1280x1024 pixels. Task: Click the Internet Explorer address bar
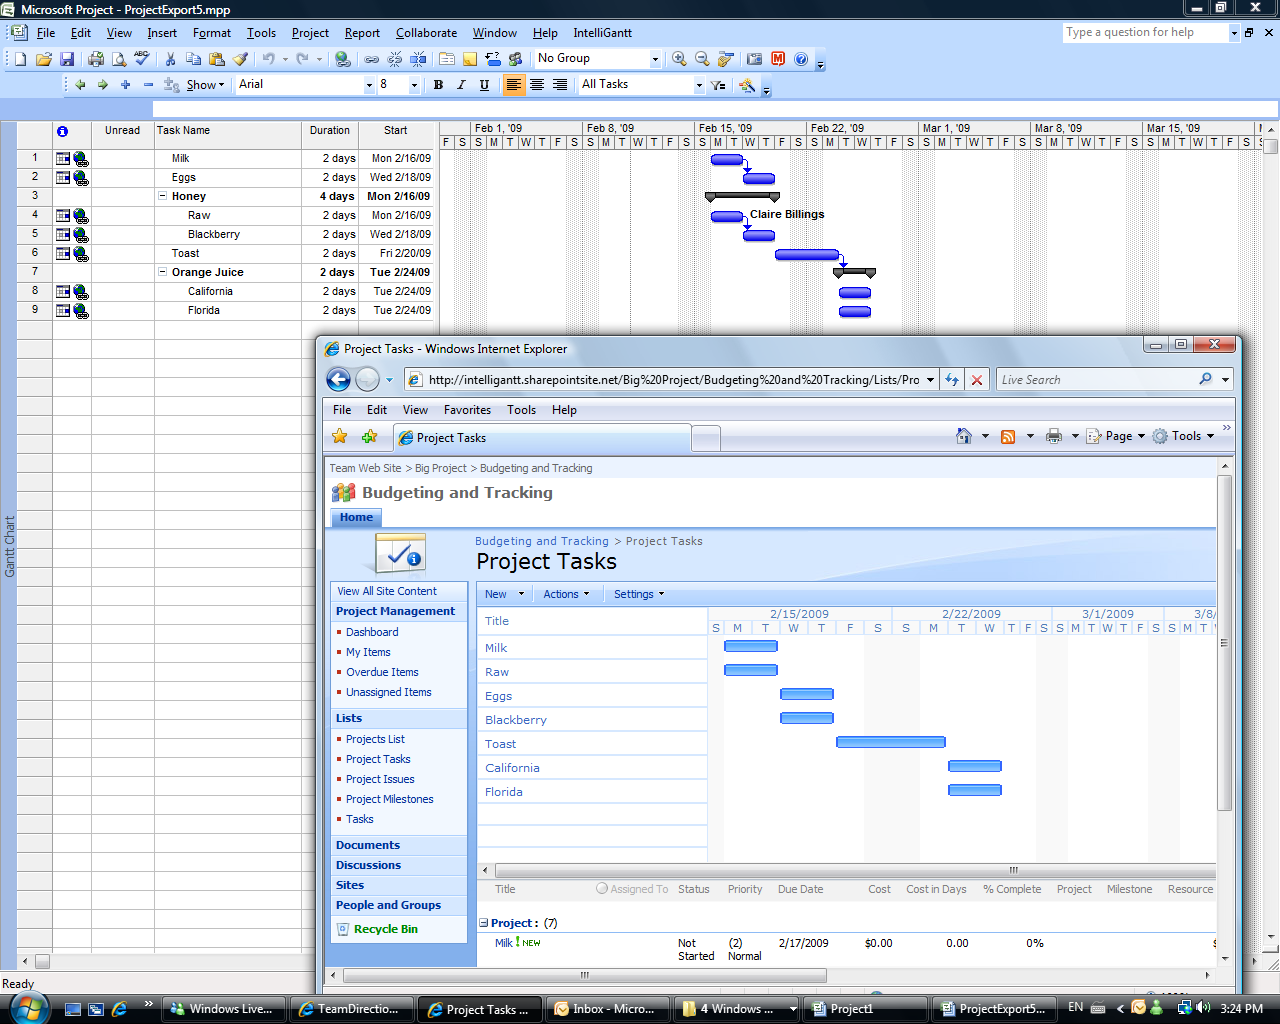(x=672, y=380)
